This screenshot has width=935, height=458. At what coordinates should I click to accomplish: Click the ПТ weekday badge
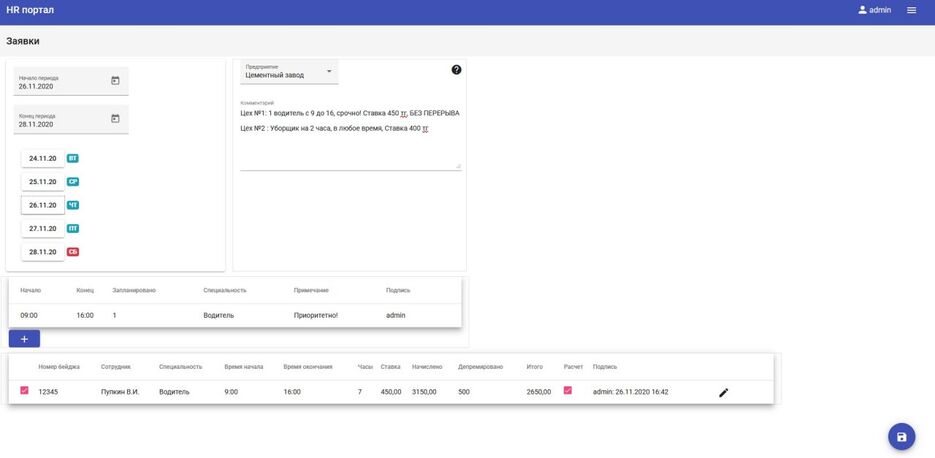coord(73,228)
